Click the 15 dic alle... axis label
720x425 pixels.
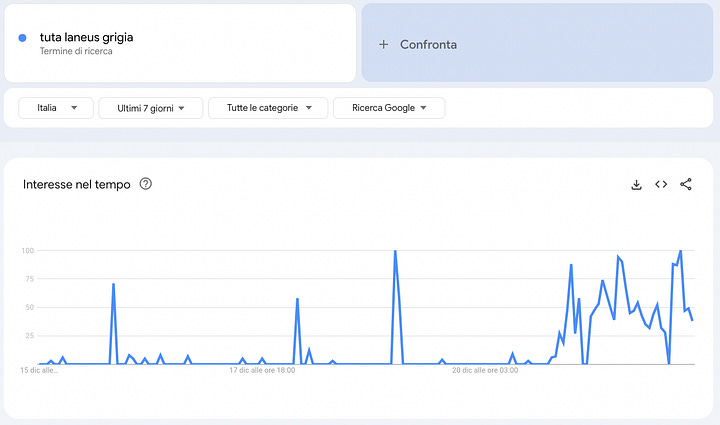coord(39,370)
